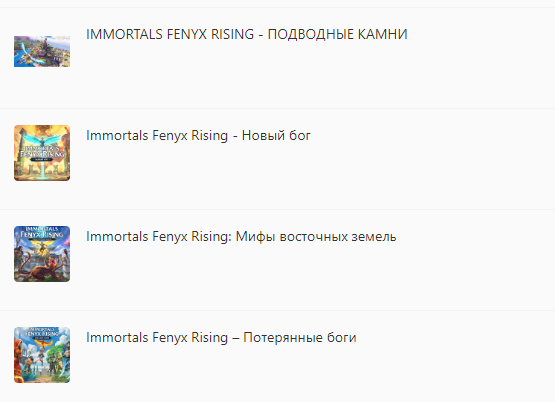Select the Мифы восточных земель cover icon
555x402 pixels.
pyautogui.click(x=42, y=254)
